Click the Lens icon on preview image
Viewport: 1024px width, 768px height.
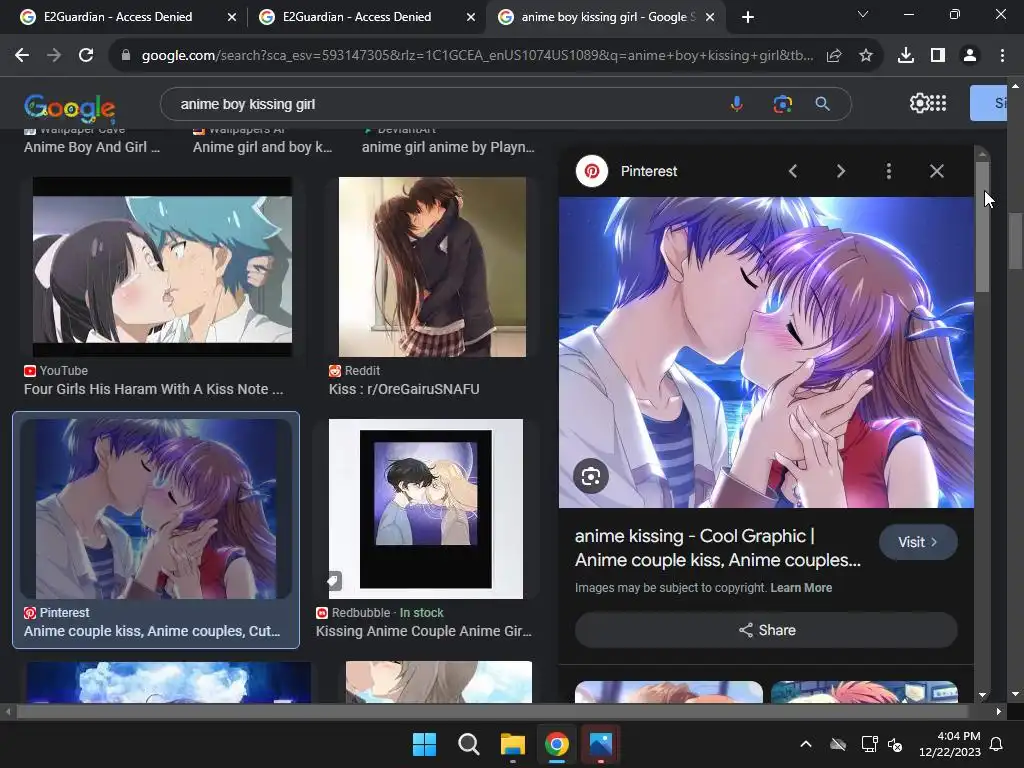[x=591, y=476]
